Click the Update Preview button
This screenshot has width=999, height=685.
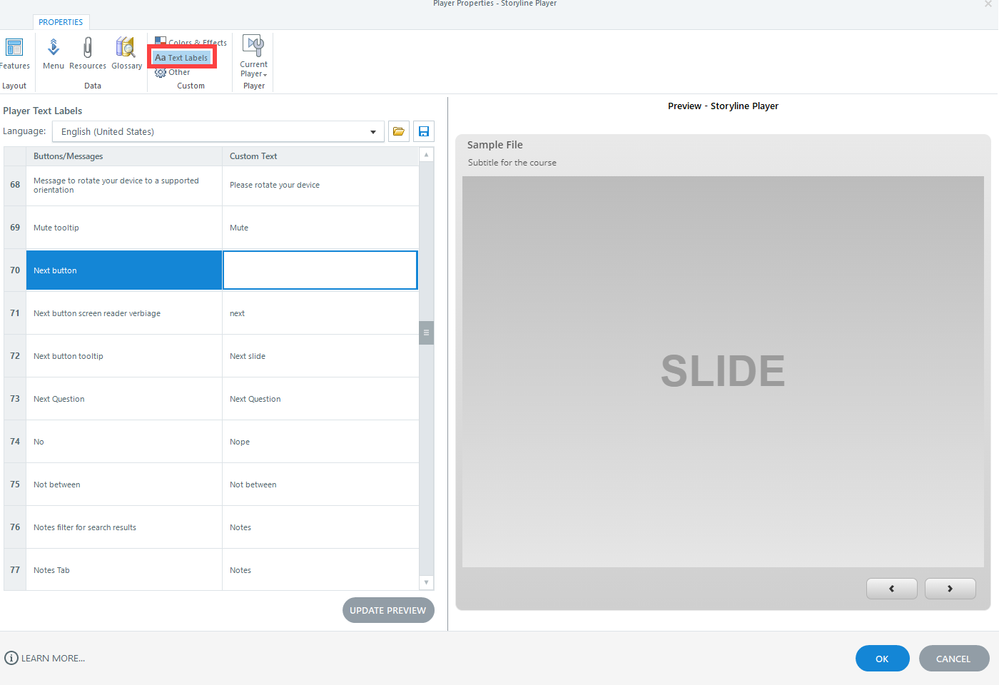coord(388,610)
